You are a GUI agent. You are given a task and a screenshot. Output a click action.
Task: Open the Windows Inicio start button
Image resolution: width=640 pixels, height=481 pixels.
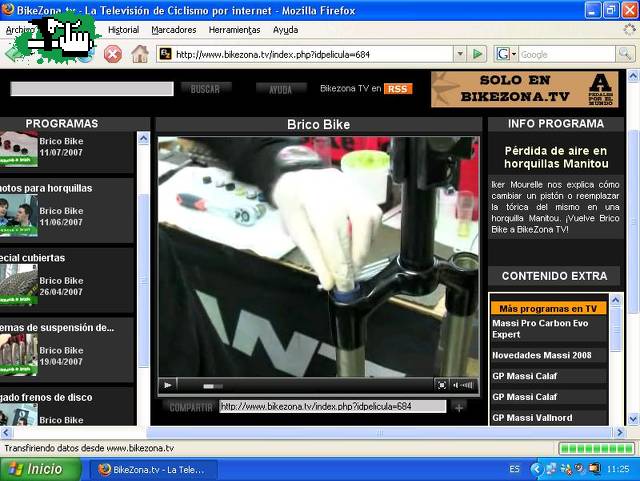point(40,469)
